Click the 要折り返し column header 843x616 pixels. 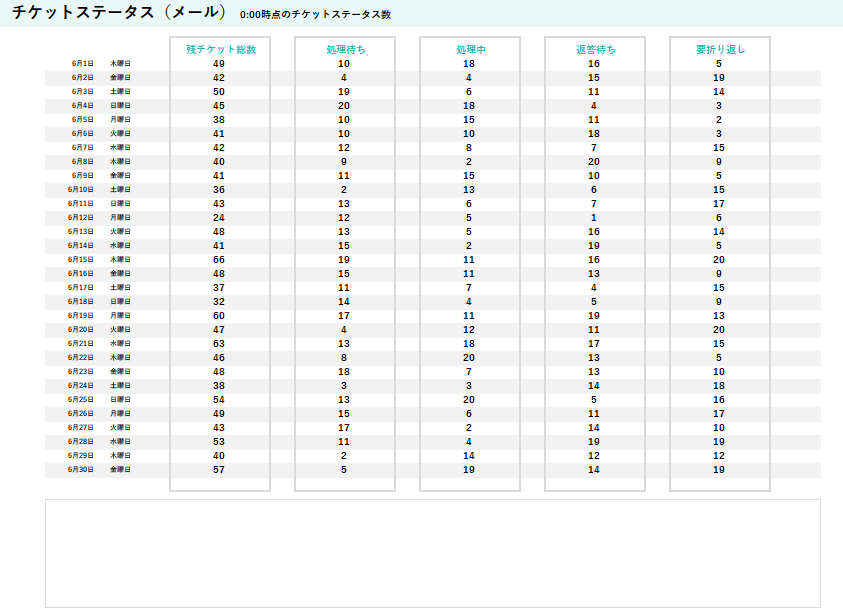click(x=719, y=49)
